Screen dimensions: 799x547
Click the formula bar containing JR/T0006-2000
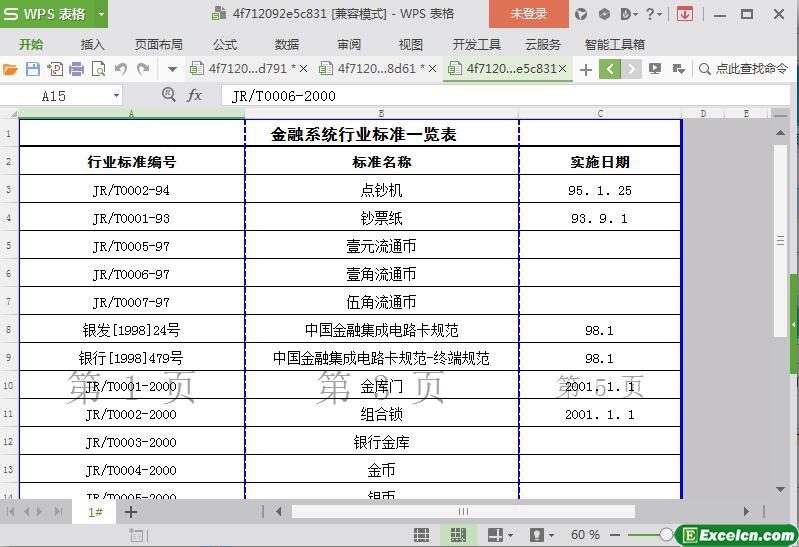(504, 96)
